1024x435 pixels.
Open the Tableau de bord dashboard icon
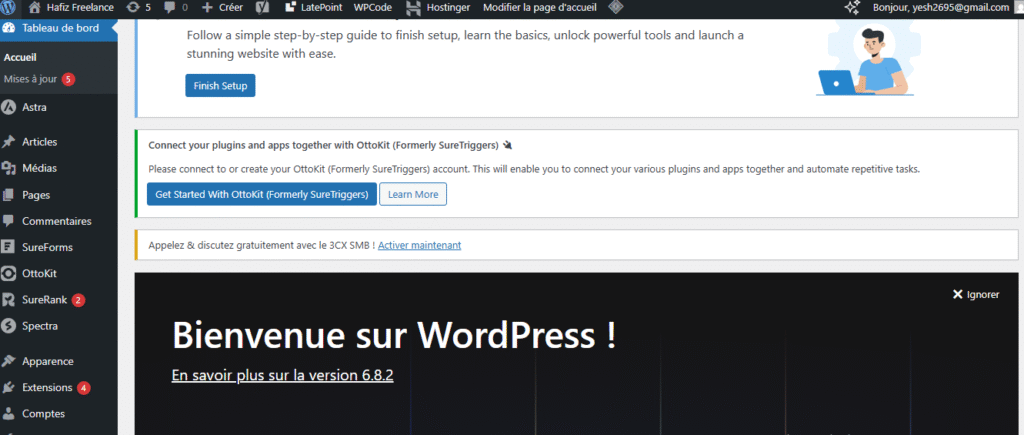[9, 28]
